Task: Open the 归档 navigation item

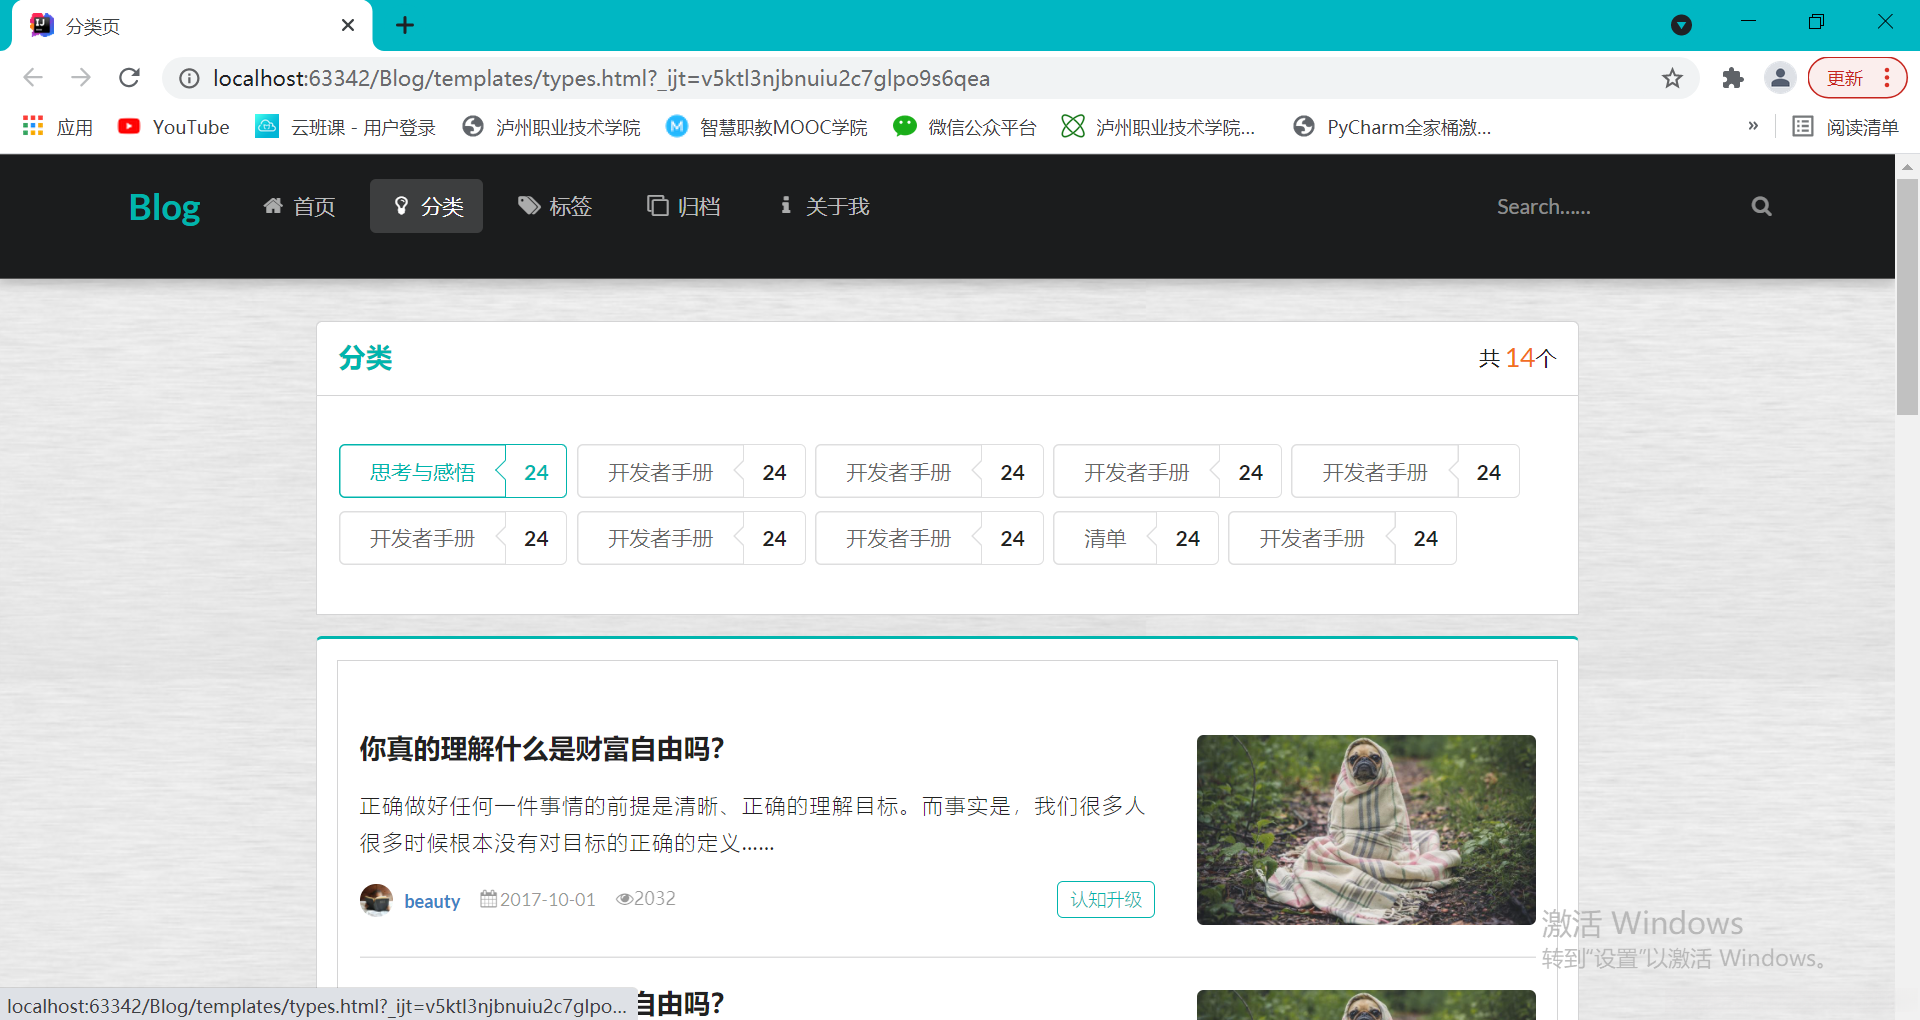Action: pos(684,206)
